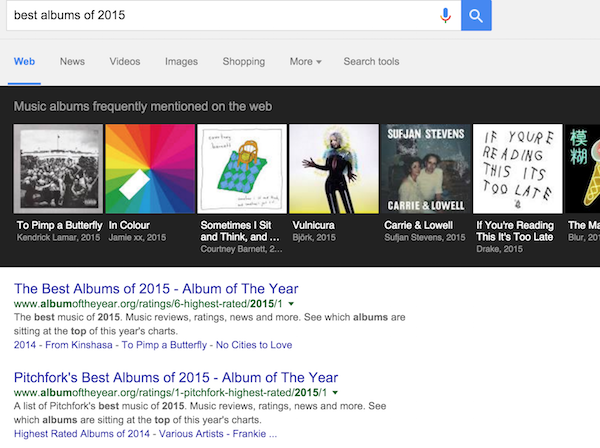Click 'Kendrick Lamar, 2015' caption

coord(58,238)
